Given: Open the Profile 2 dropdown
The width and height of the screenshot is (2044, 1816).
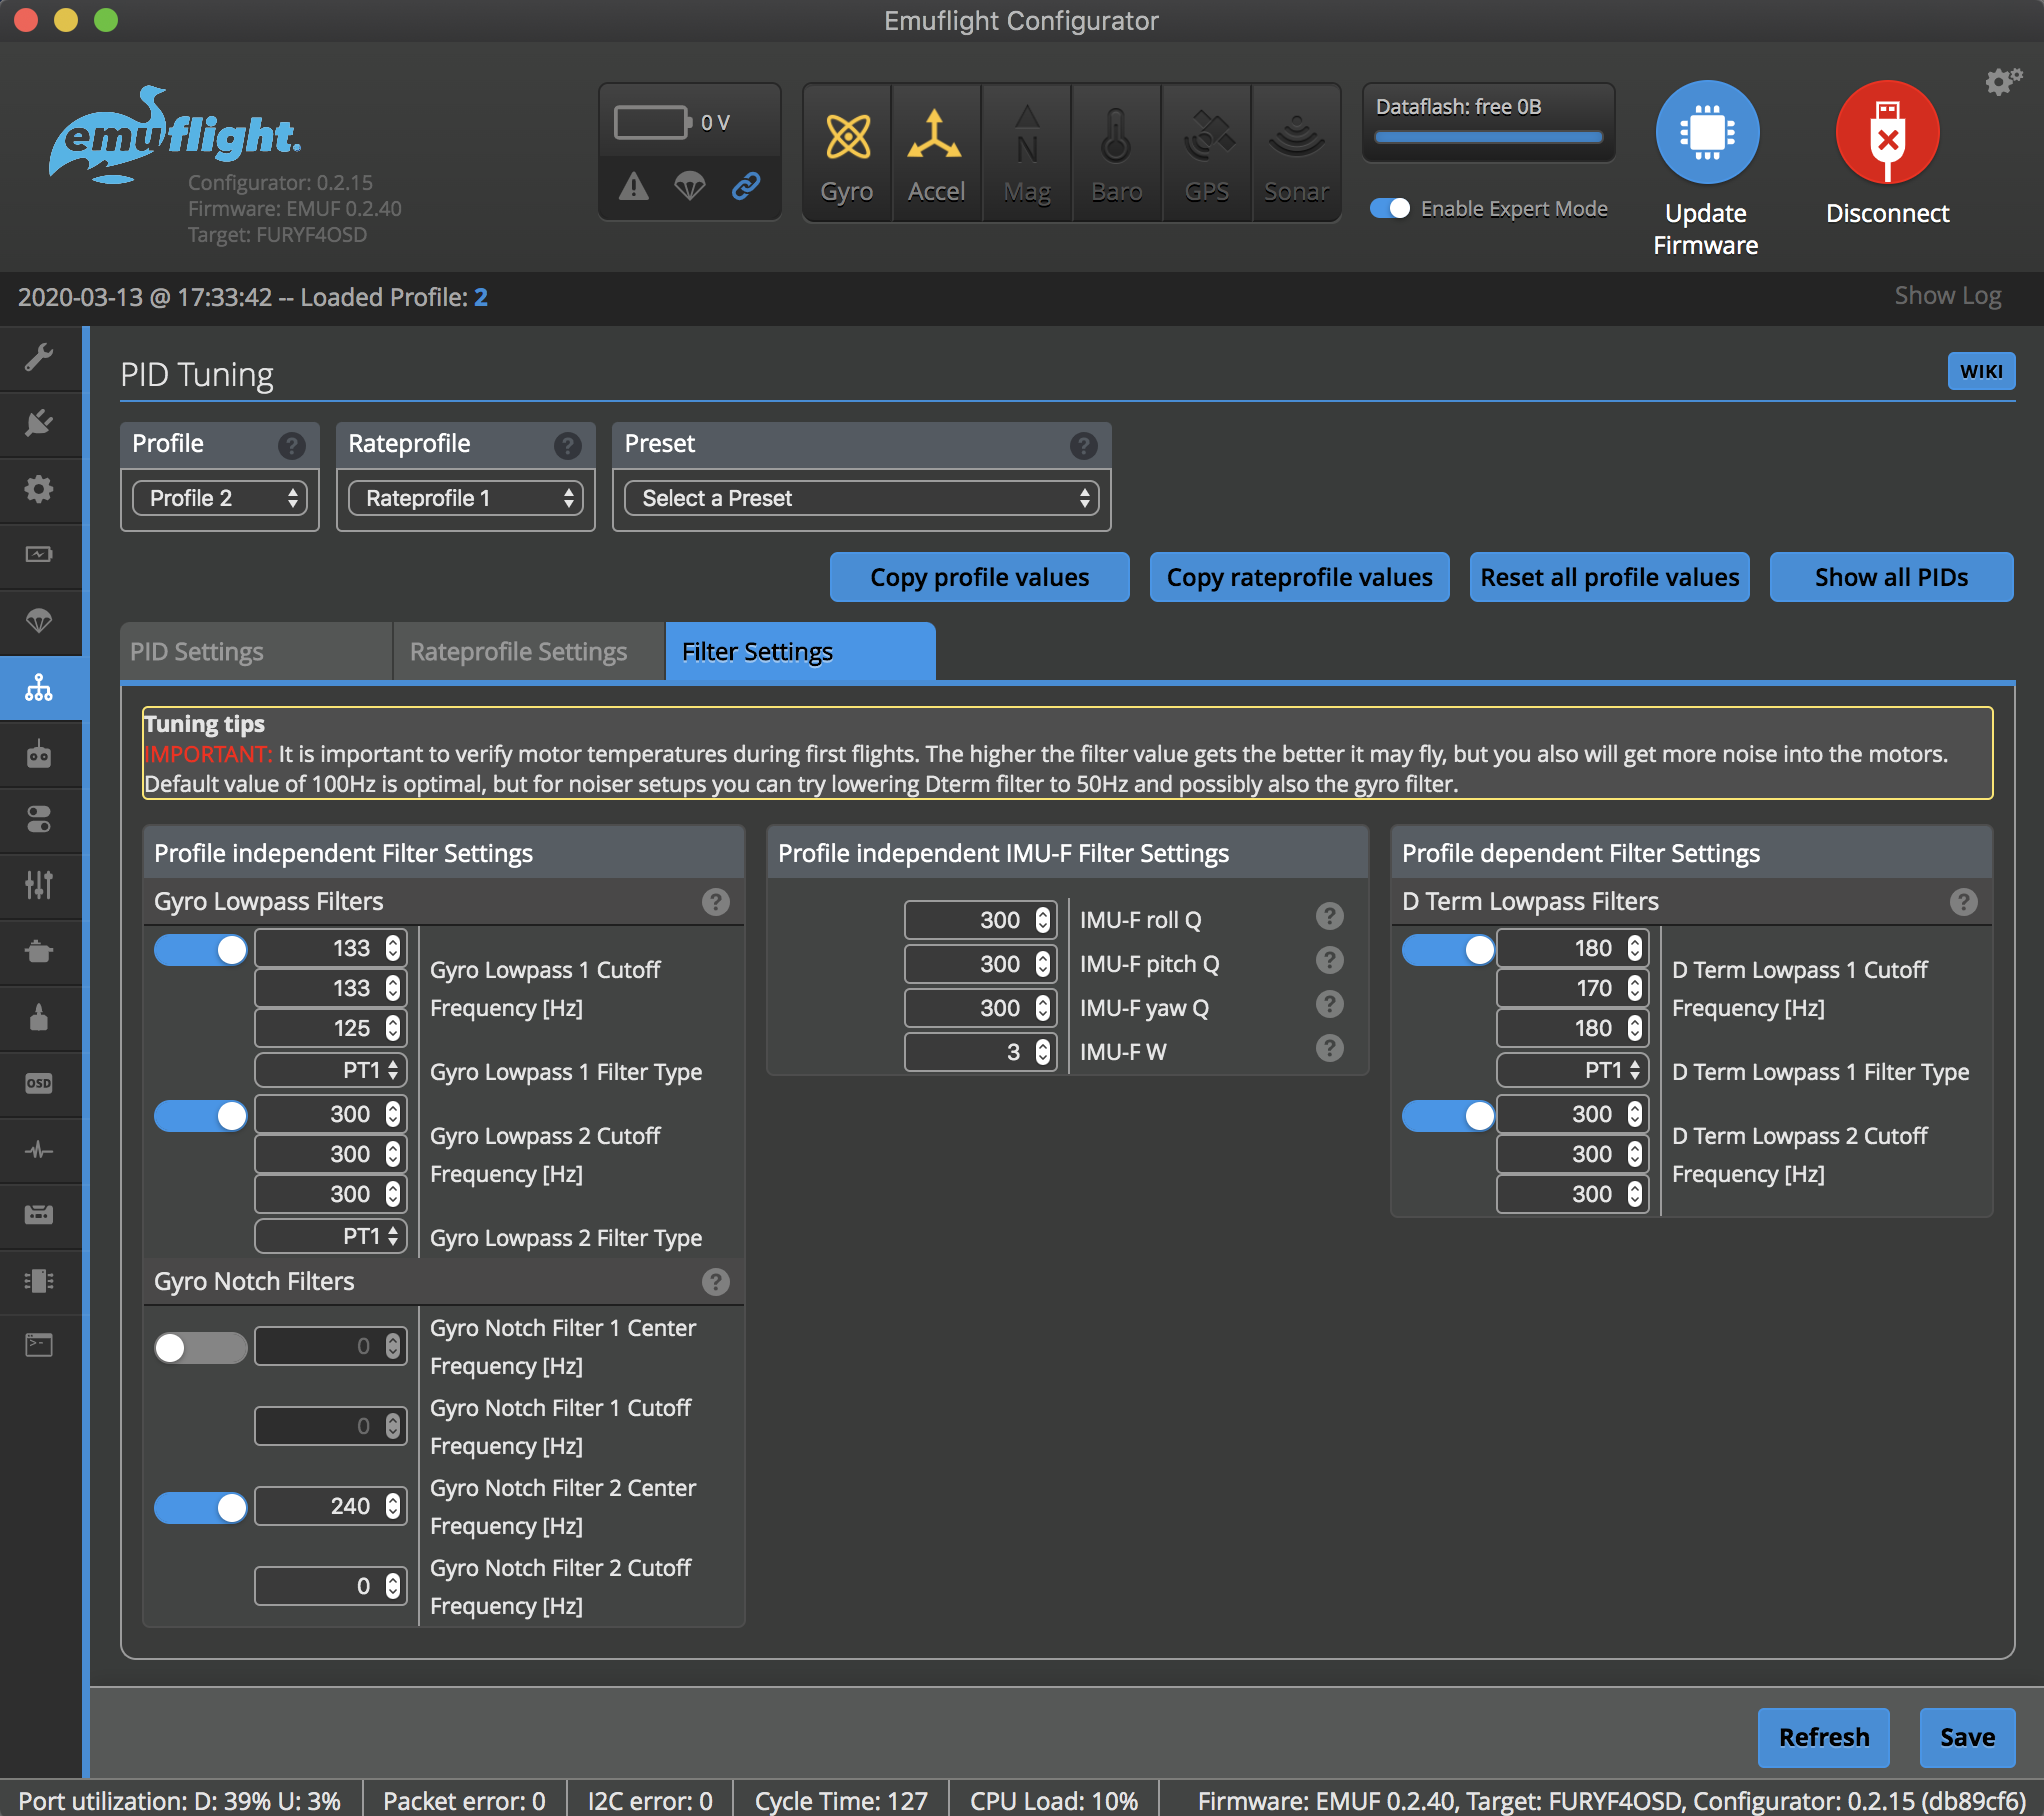Looking at the screenshot, I should (219, 498).
